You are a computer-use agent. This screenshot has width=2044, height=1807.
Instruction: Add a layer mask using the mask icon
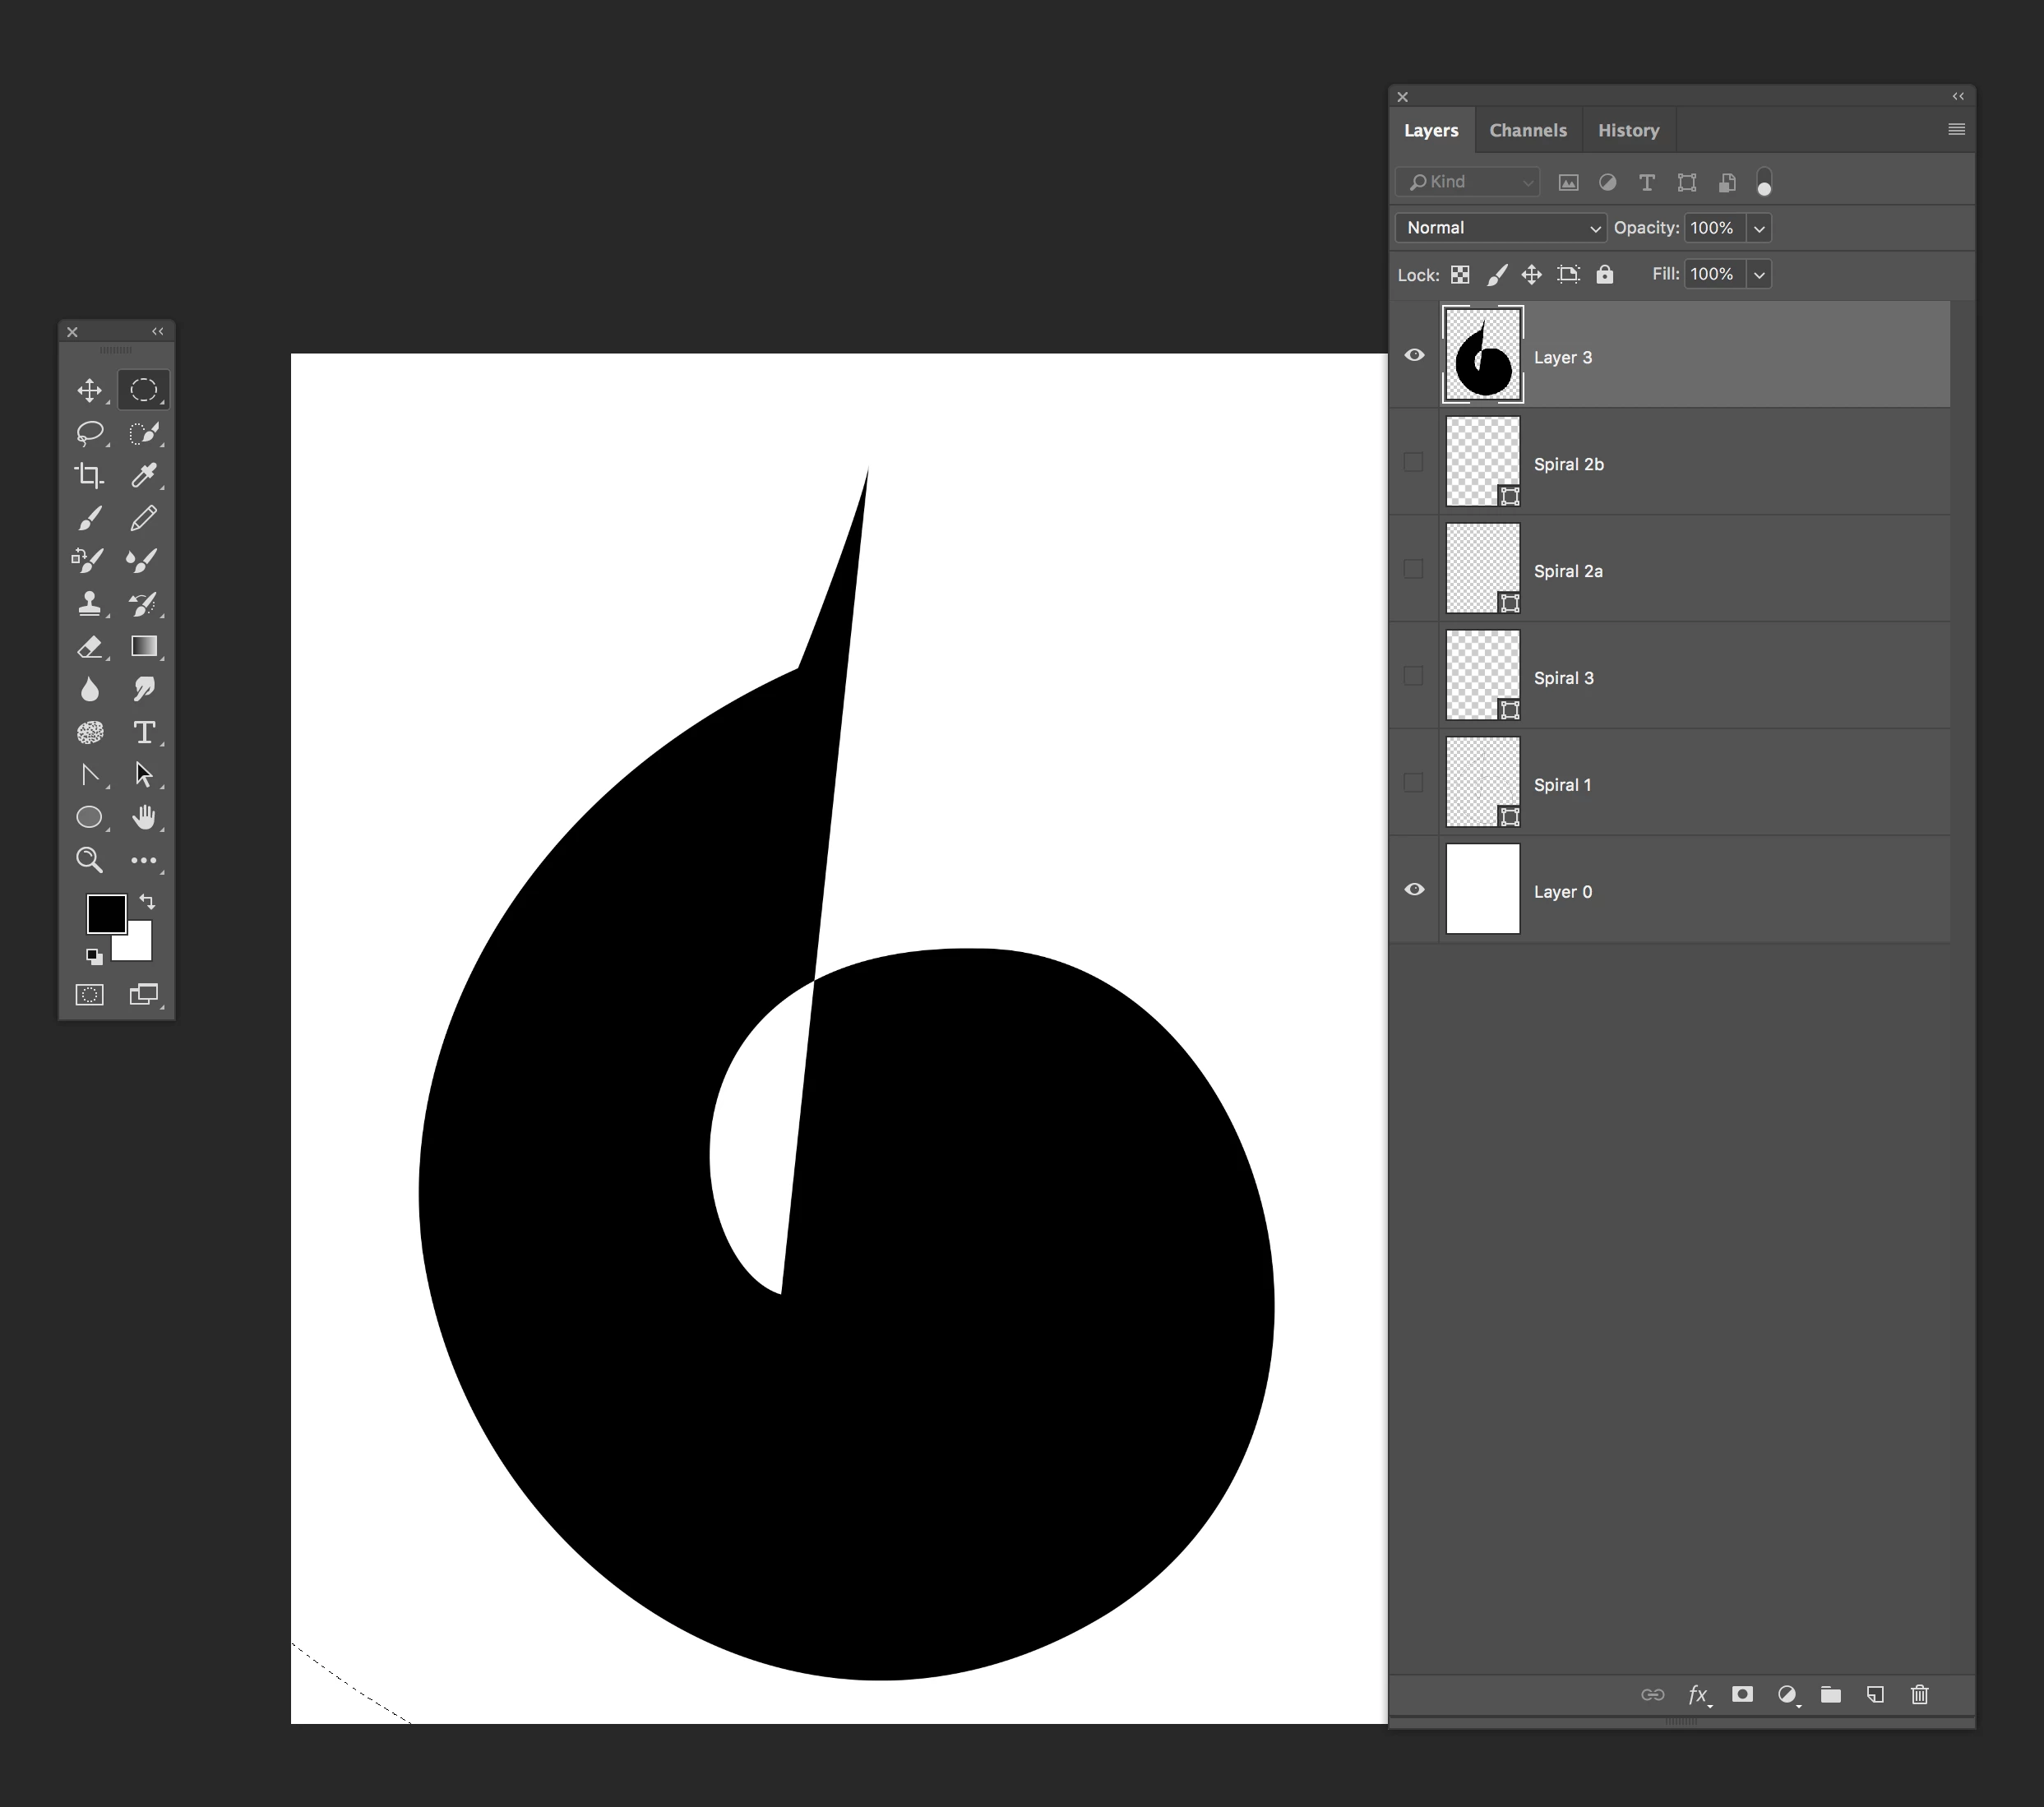tap(1742, 1694)
